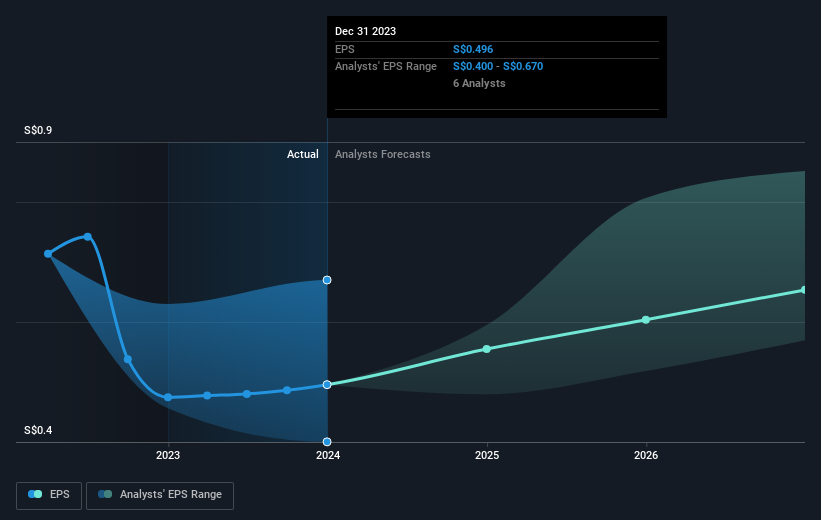Select the peak EPS data point in 2022
Image resolution: width=821 pixels, height=520 pixels.
click(x=88, y=237)
